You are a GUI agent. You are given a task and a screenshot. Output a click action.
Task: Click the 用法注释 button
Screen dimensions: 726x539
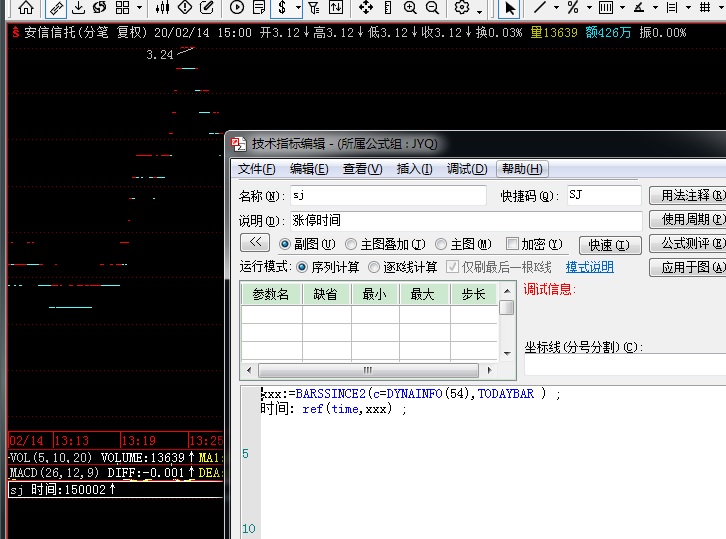coord(688,195)
